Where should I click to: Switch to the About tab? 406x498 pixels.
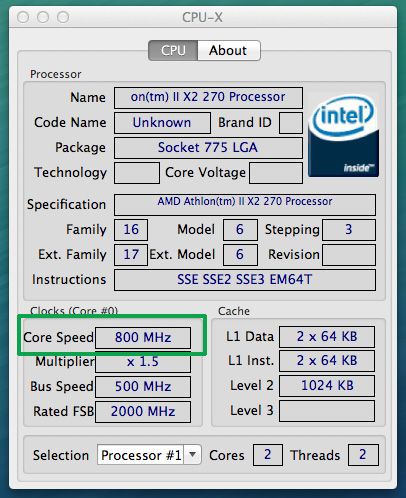(x=229, y=51)
